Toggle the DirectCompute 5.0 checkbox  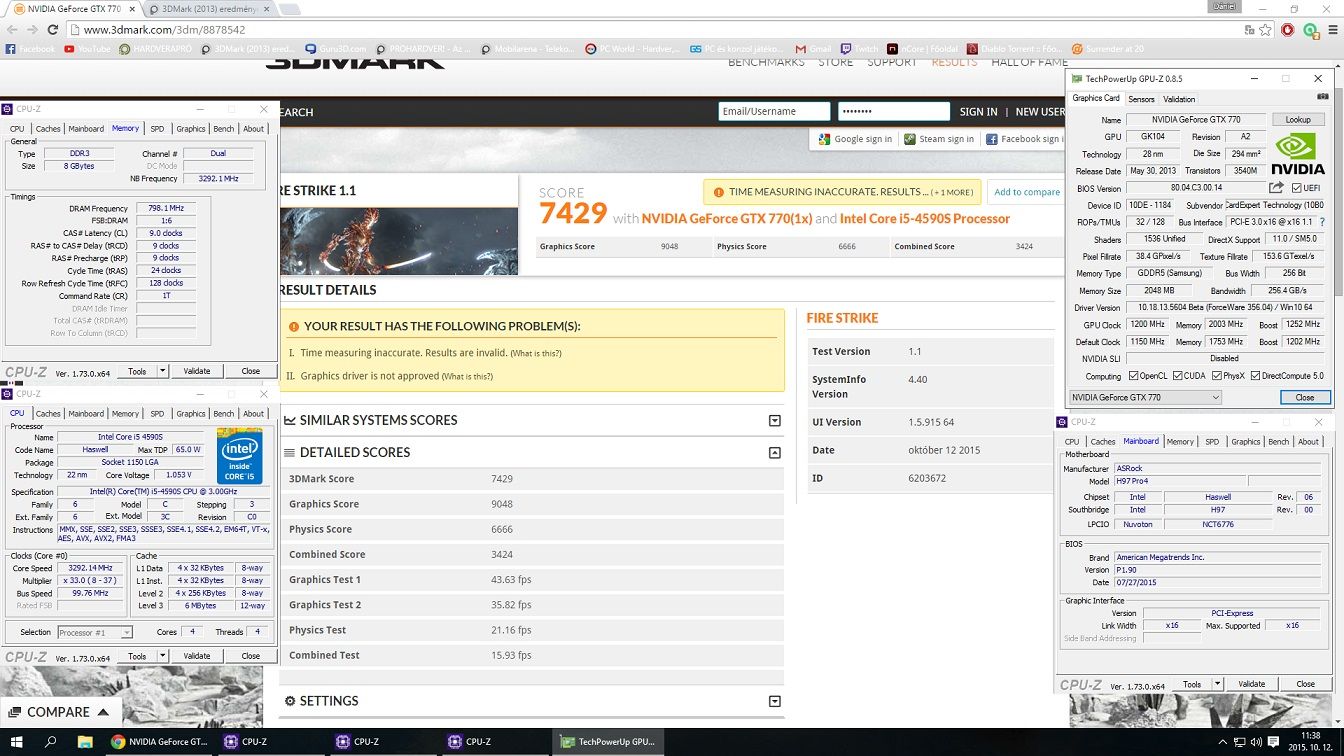pyautogui.click(x=1255, y=376)
